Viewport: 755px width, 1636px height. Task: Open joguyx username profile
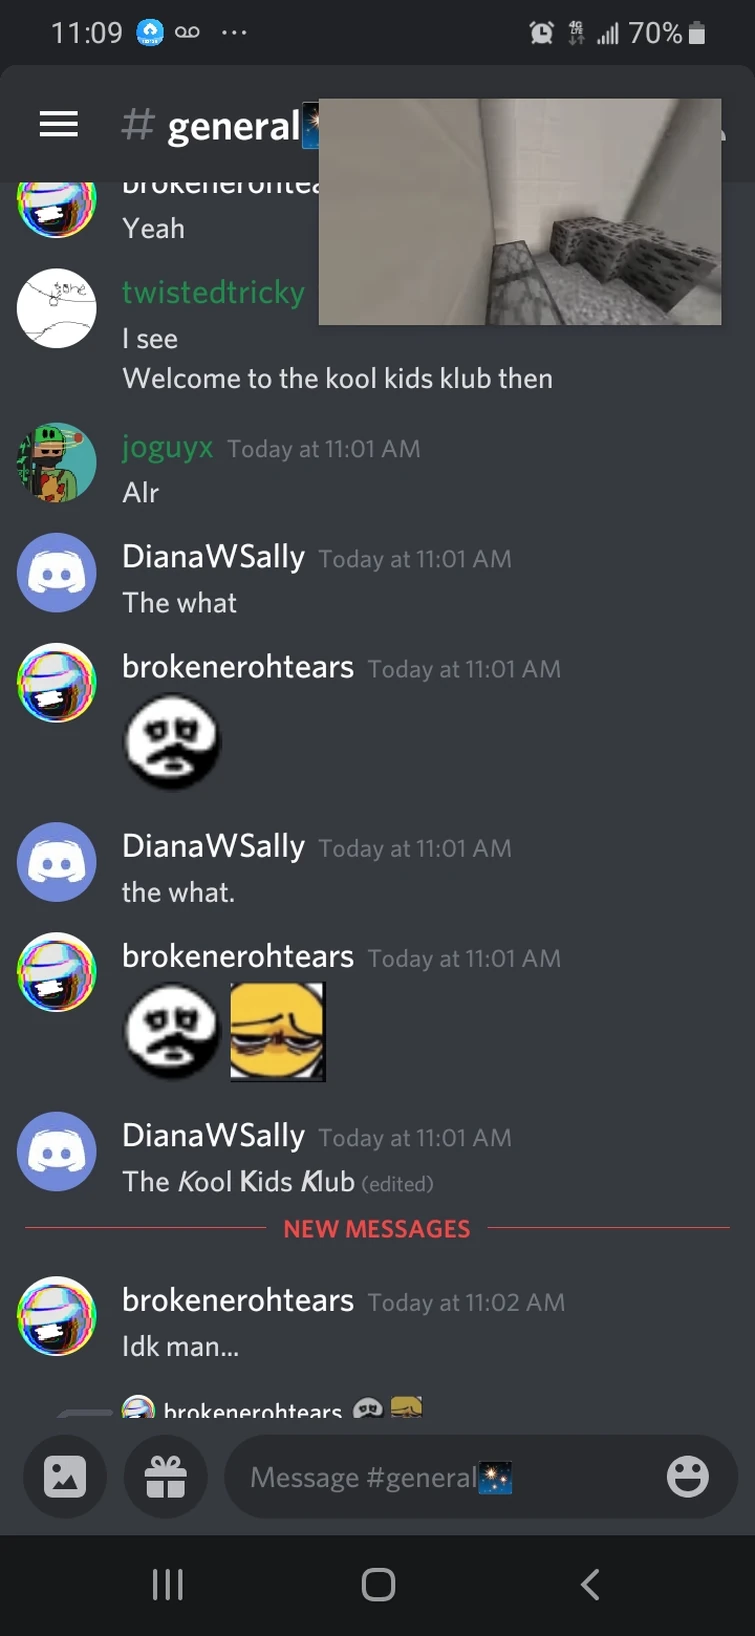(167, 447)
